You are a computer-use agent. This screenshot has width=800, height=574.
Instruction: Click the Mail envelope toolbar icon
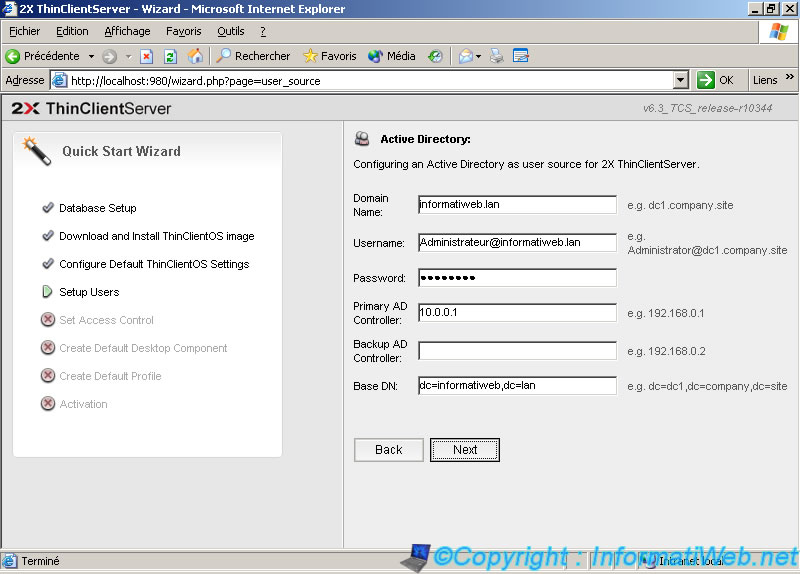click(465, 56)
